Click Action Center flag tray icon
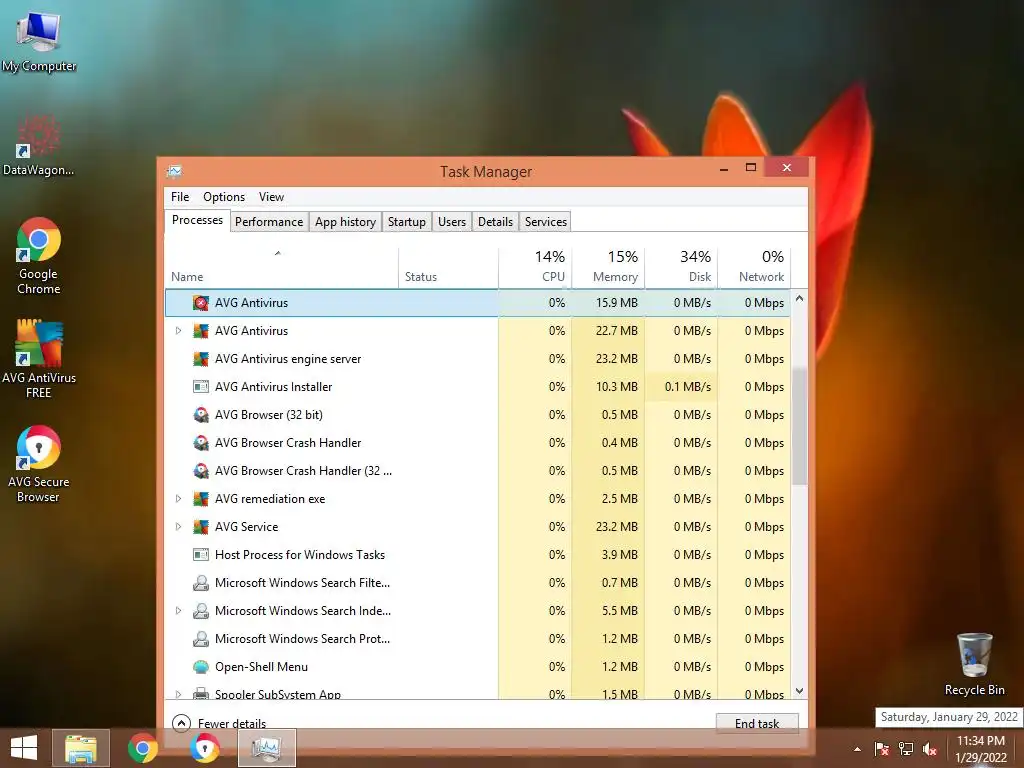Image resolution: width=1024 pixels, height=768 pixels. (x=882, y=749)
